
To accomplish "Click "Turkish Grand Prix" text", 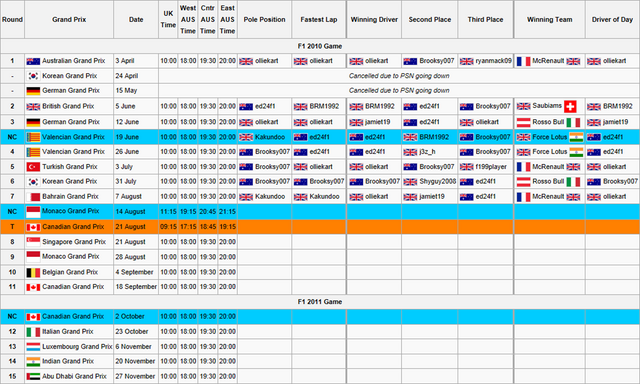I will point(70,166).
